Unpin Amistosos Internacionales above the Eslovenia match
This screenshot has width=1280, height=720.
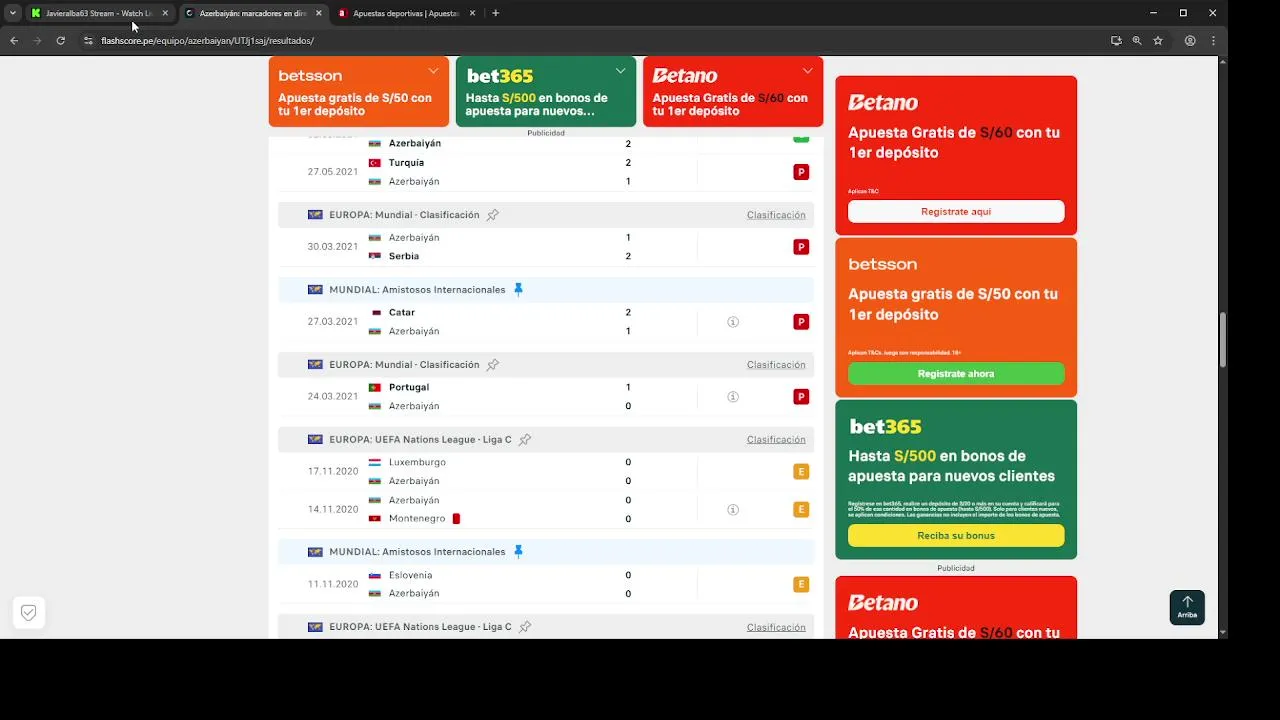(518, 552)
